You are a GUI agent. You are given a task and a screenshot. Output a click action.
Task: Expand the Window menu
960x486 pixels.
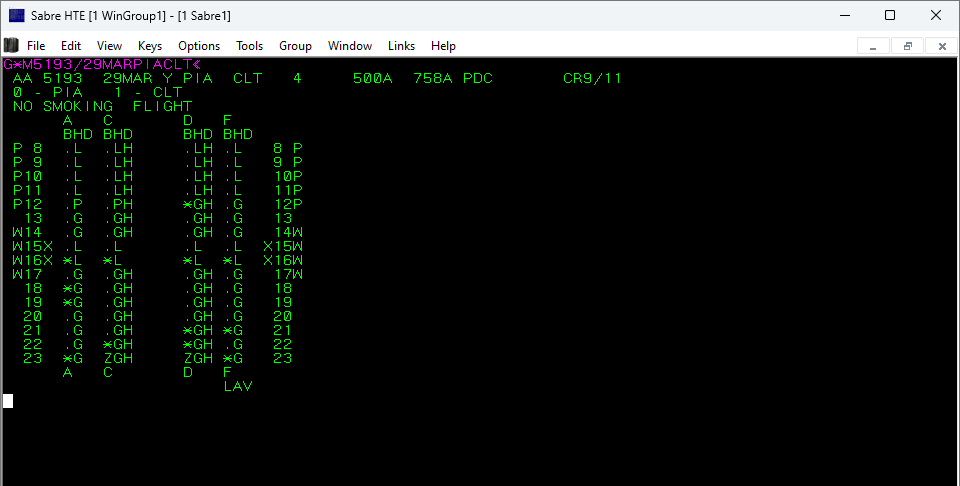pos(350,46)
